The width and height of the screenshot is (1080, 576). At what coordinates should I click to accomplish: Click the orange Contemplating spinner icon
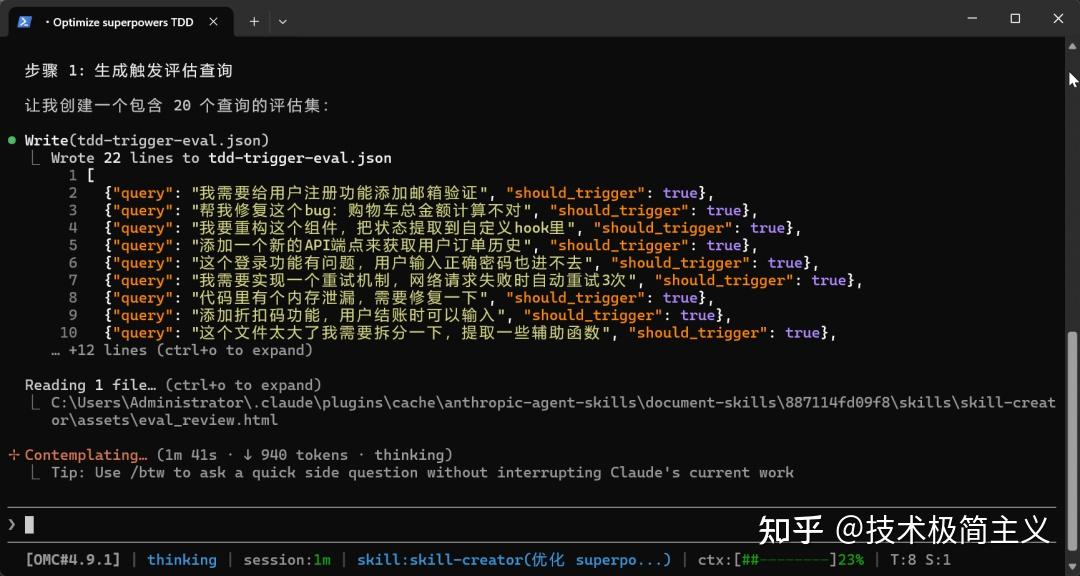(13, 455)
